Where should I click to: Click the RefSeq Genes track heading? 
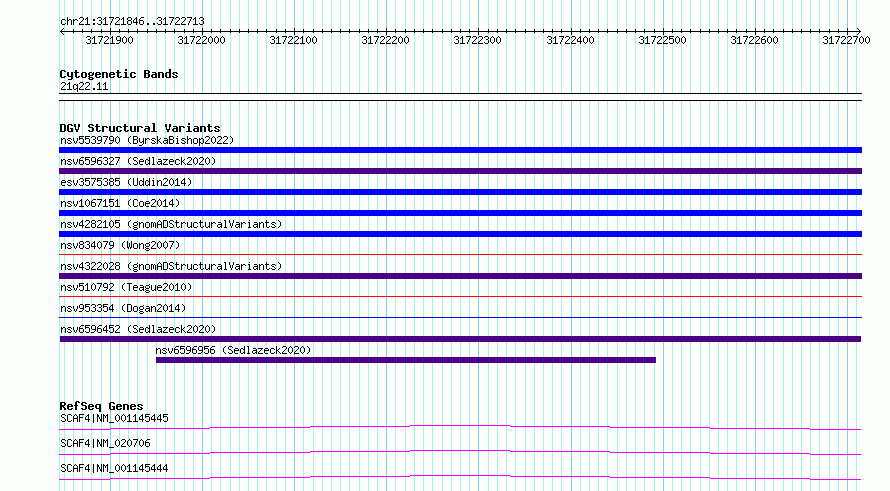pos(101,406)
